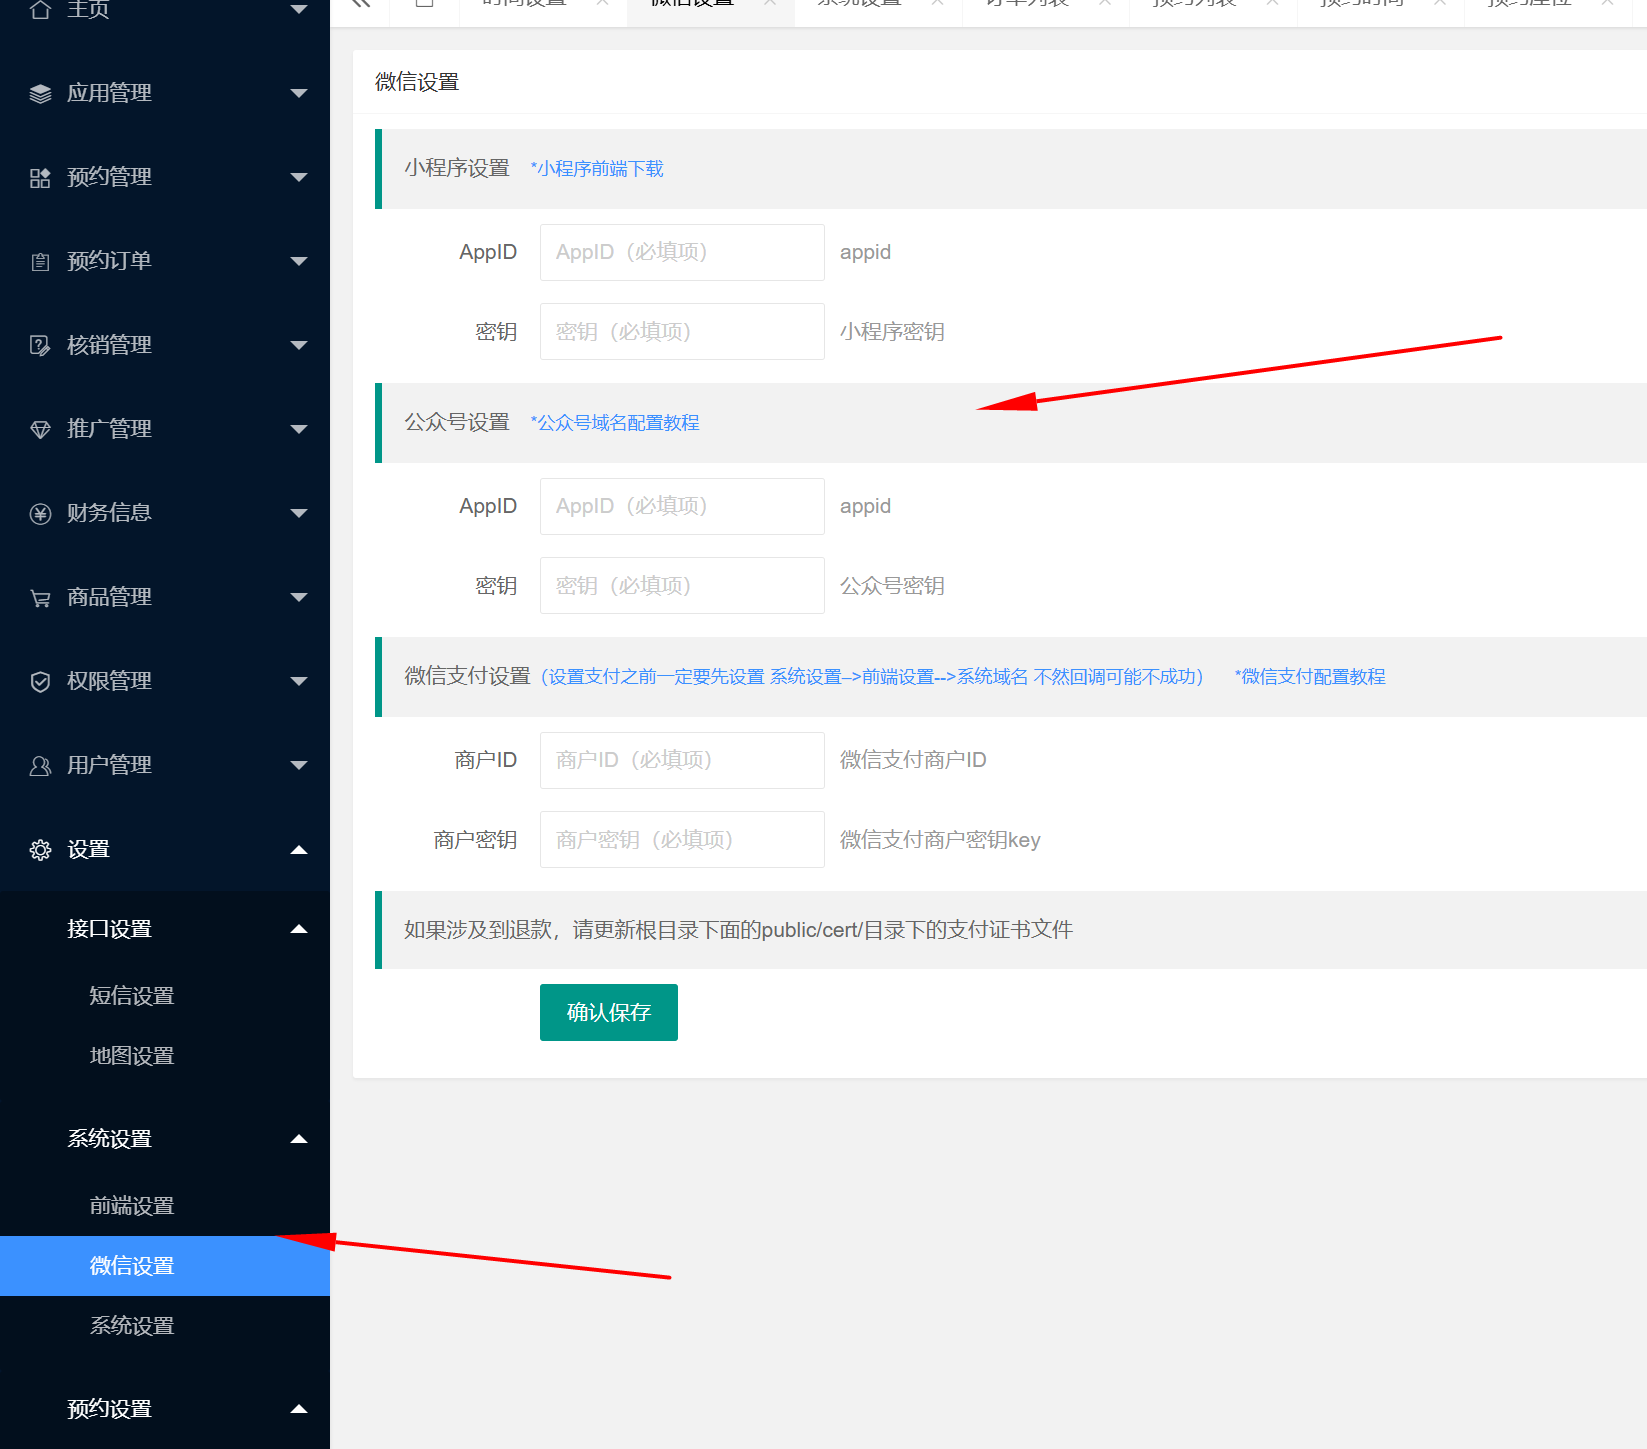Image resolution: width=1647 pixels, height=1449 pixels.
Task: Click the person icon beside 用户管理
Action: 40,766
